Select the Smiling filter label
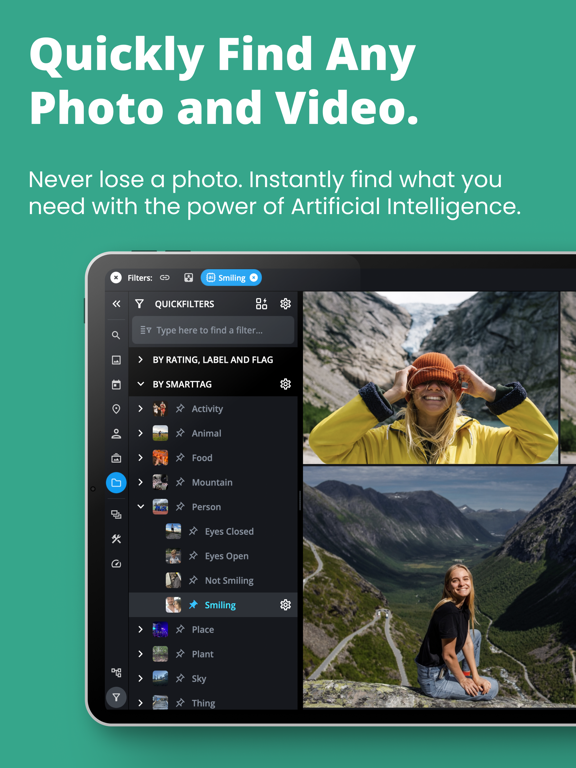The height and width of the screenshot is (768, 576). click(220, 605)
